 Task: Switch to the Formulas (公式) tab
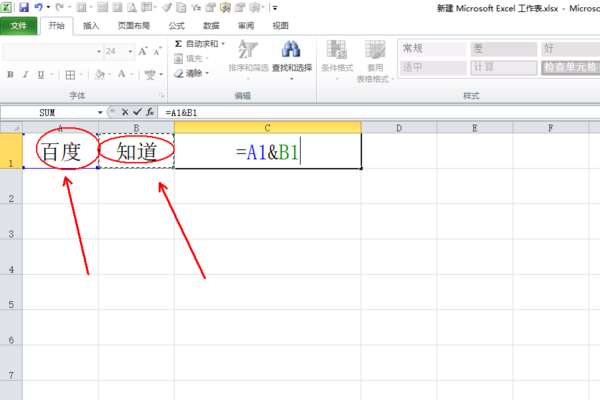tap(176, 26)
